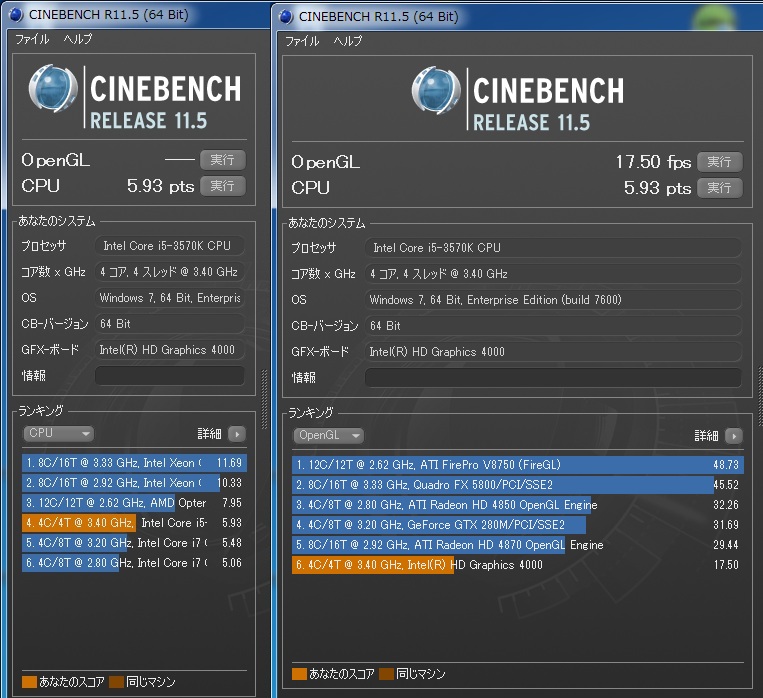Open ファイル menu in the left window

33,39
